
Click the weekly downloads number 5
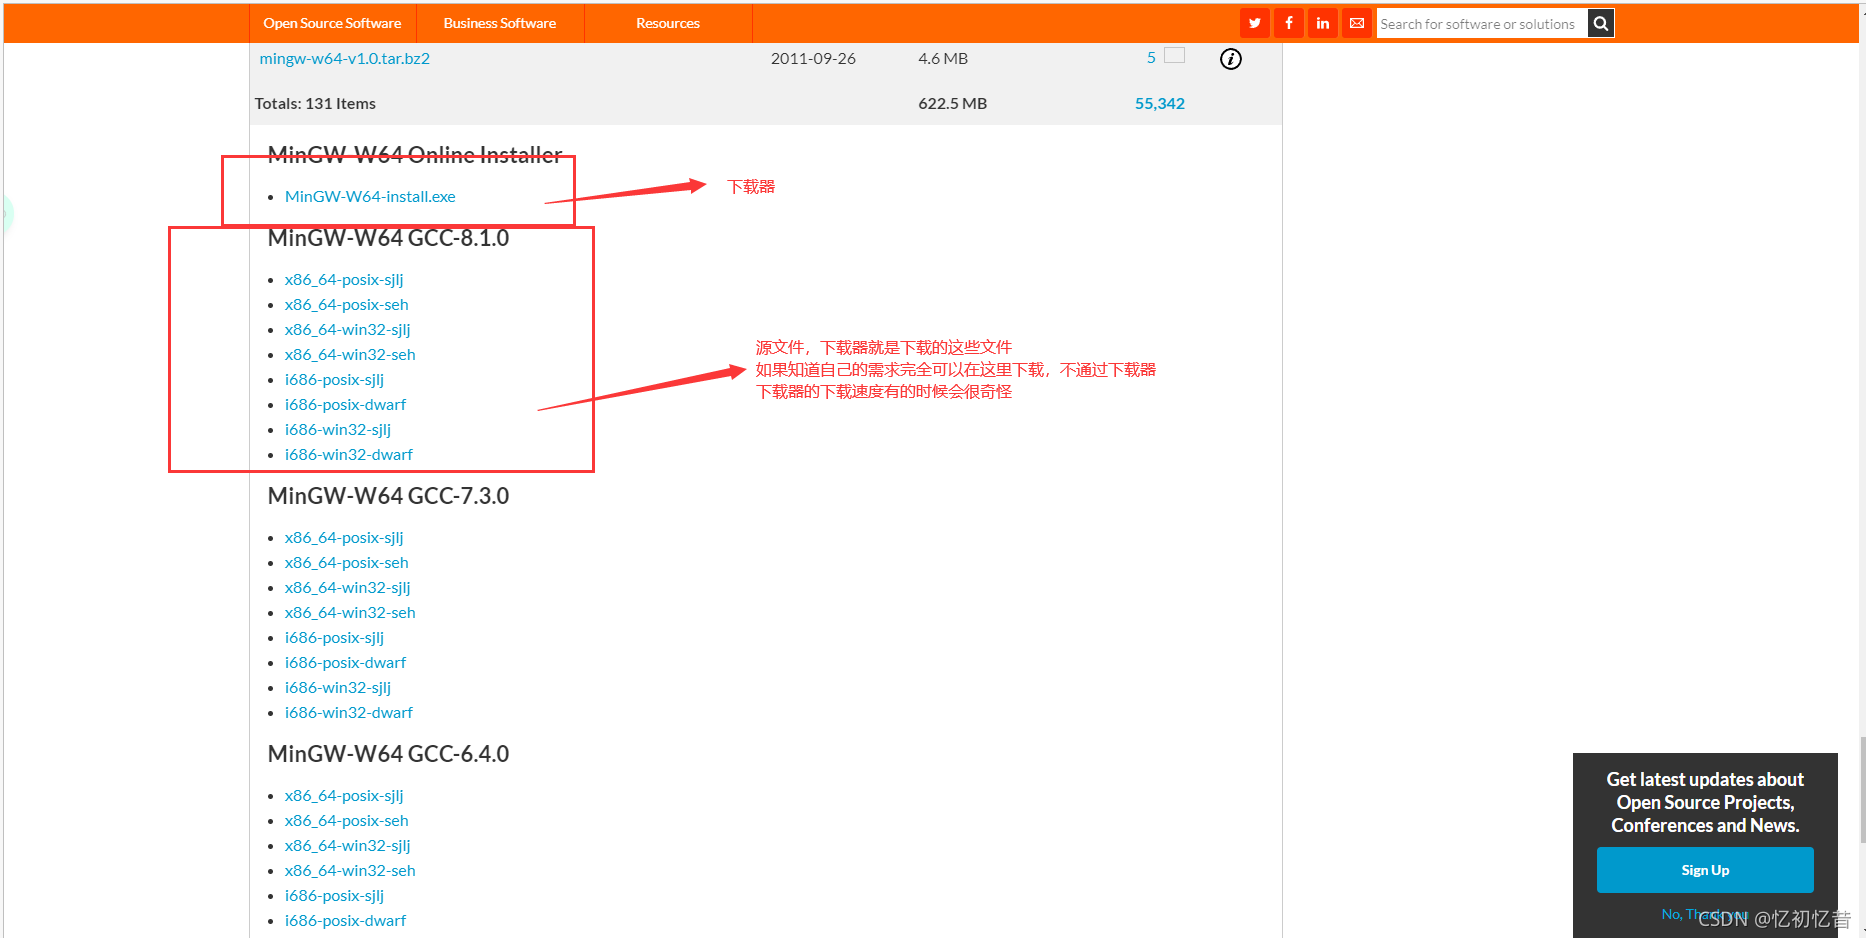pyautogui.click(x=1151, y=58)
